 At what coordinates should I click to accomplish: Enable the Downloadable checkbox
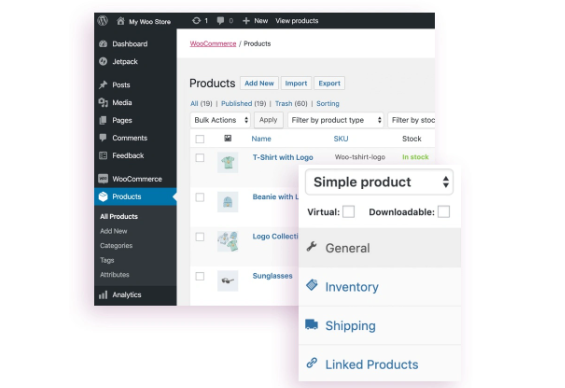[x=444, y=211]
